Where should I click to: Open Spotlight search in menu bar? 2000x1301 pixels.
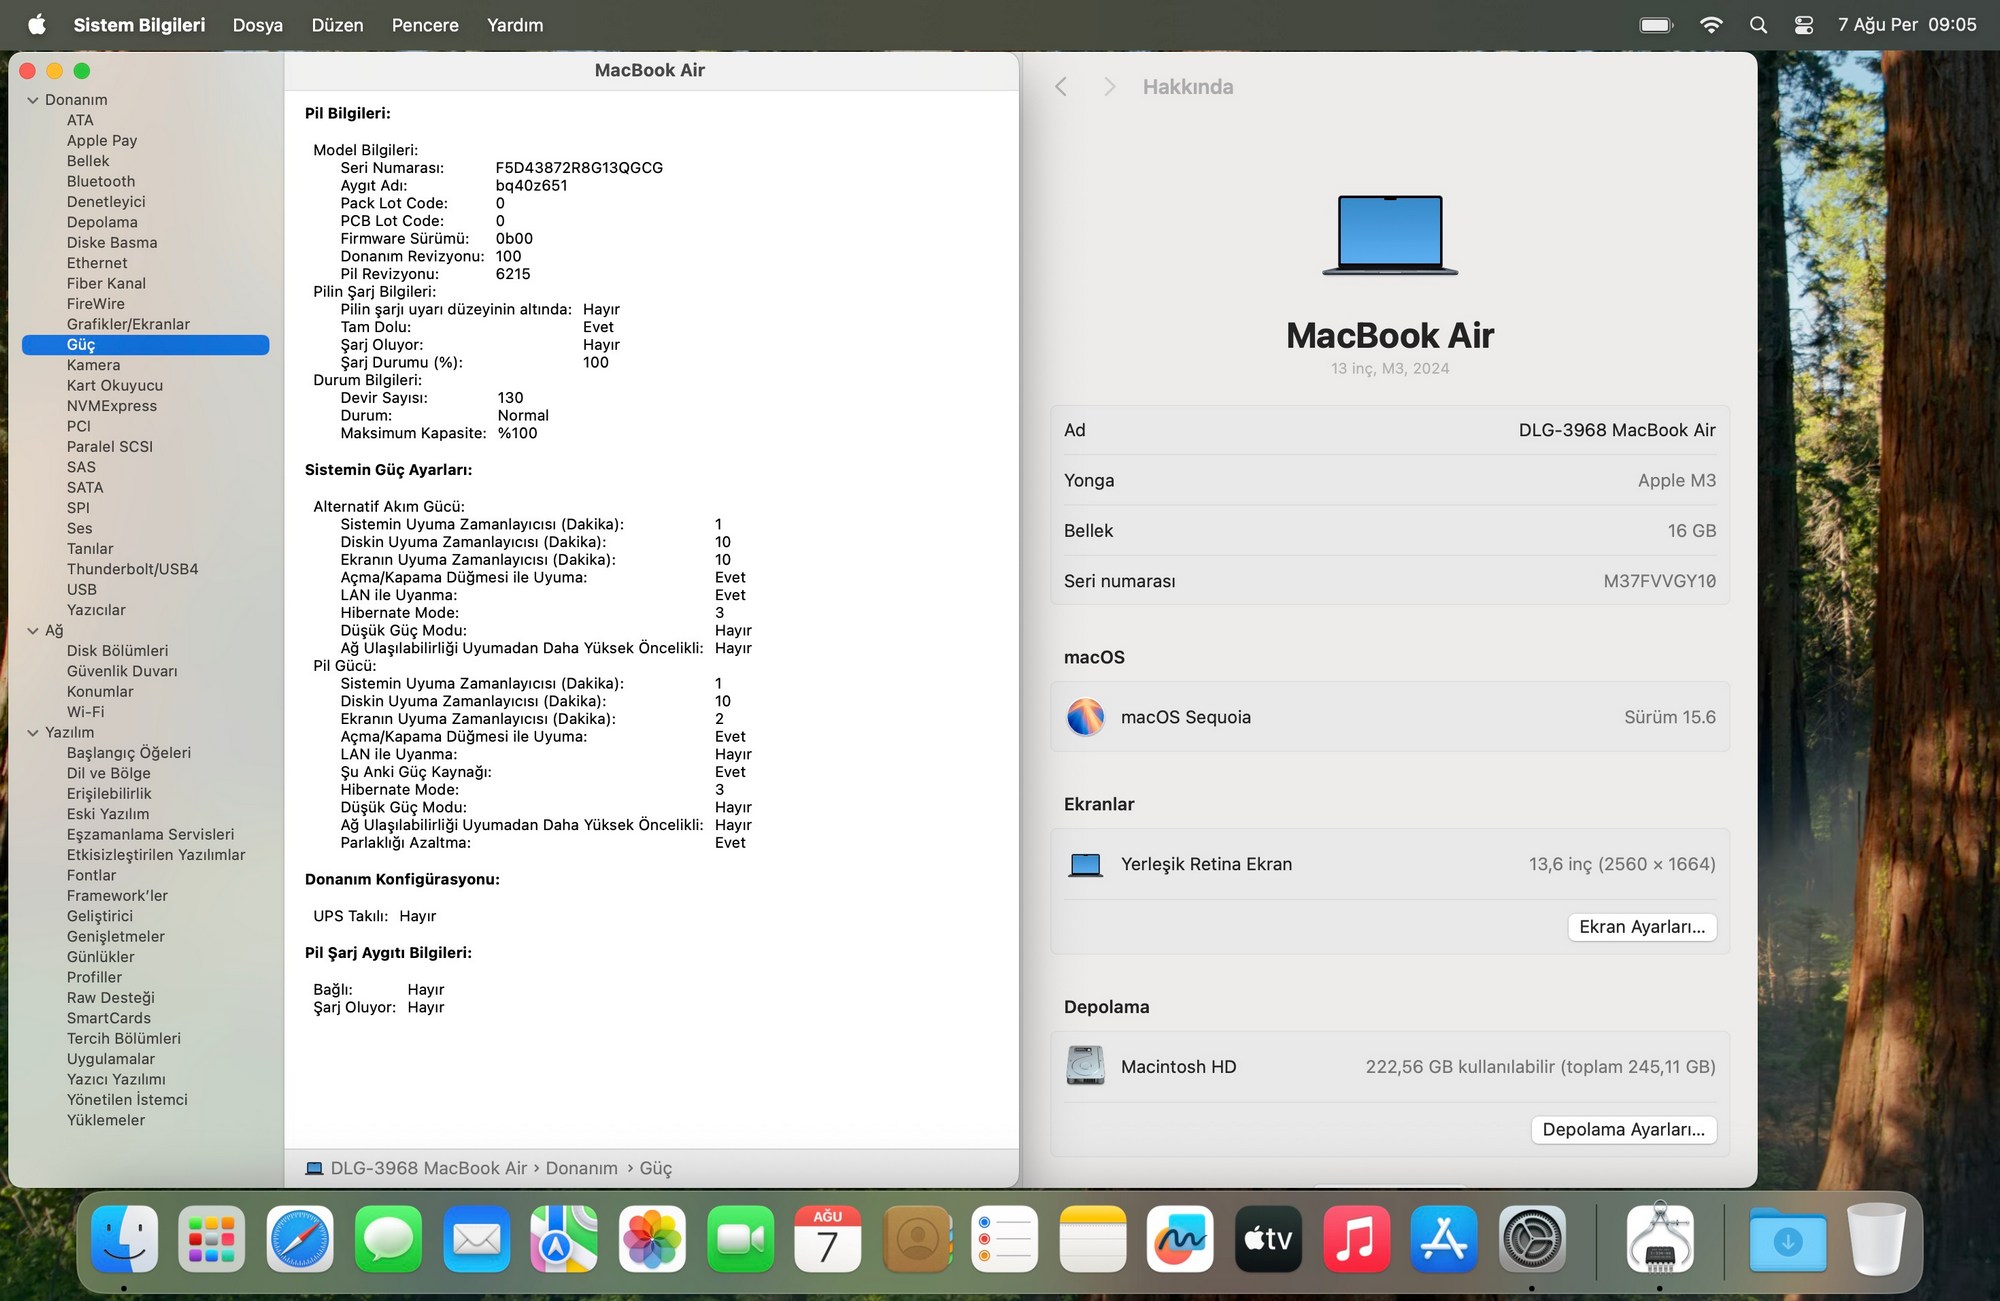click(x=1758, y=25)
